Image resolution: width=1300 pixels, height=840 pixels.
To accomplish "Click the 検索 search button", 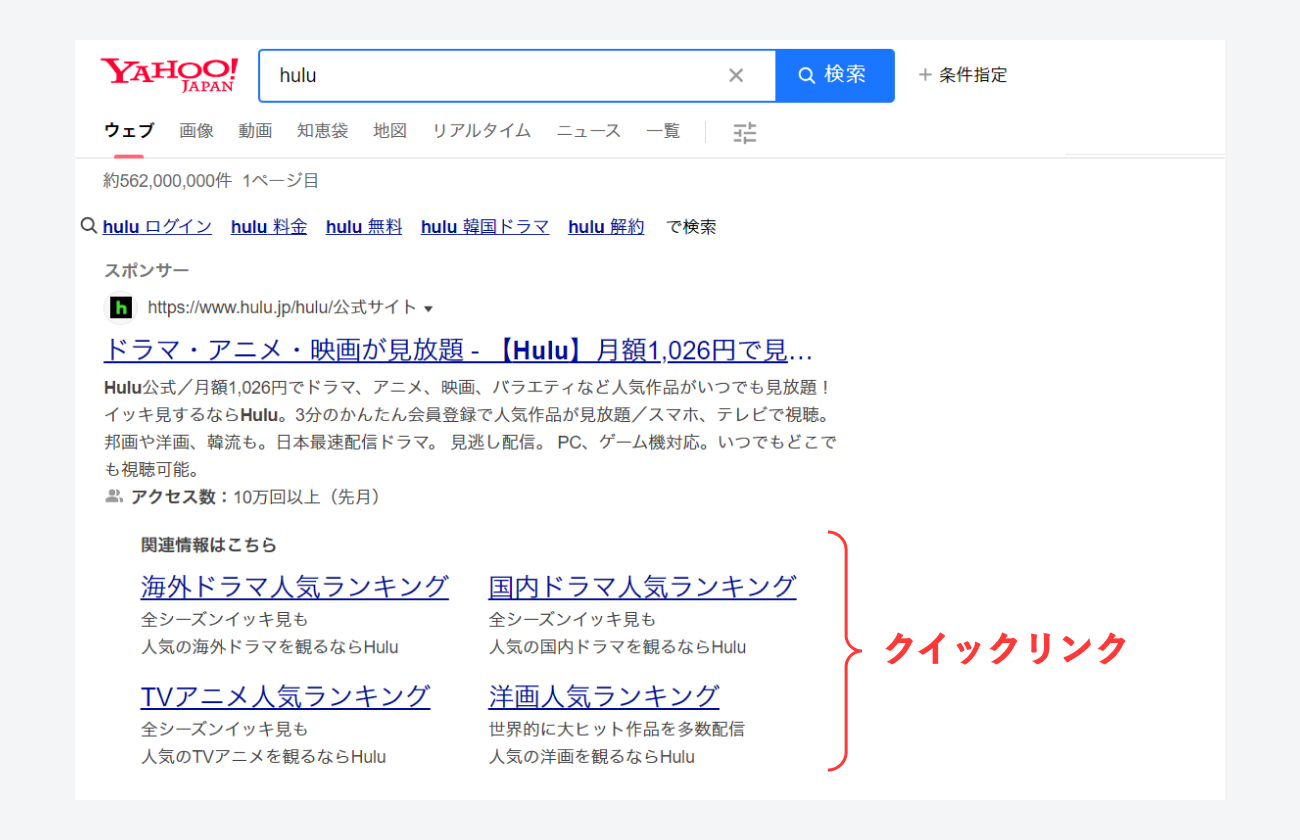I will coord(835,75).
